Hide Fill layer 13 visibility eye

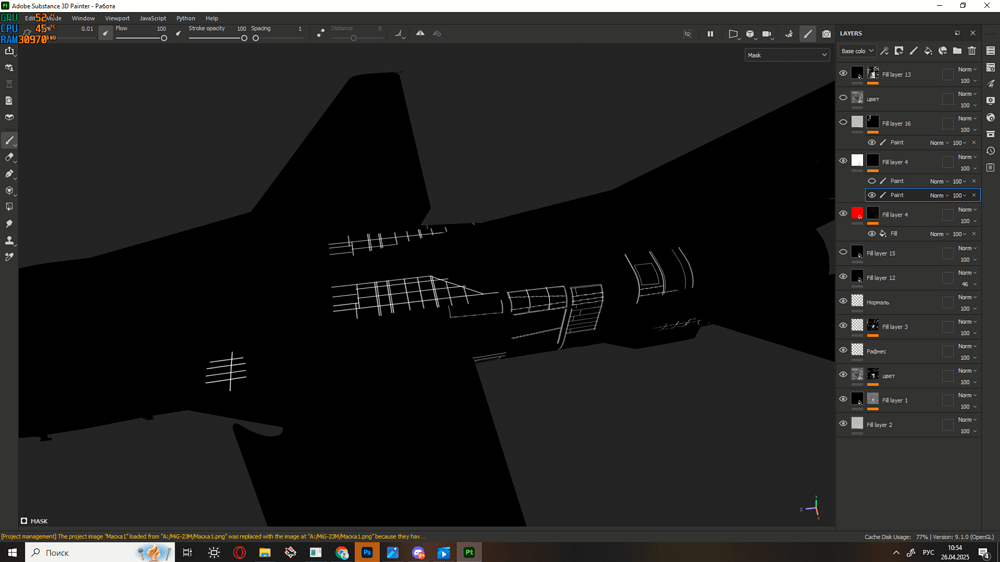point(843,73)
